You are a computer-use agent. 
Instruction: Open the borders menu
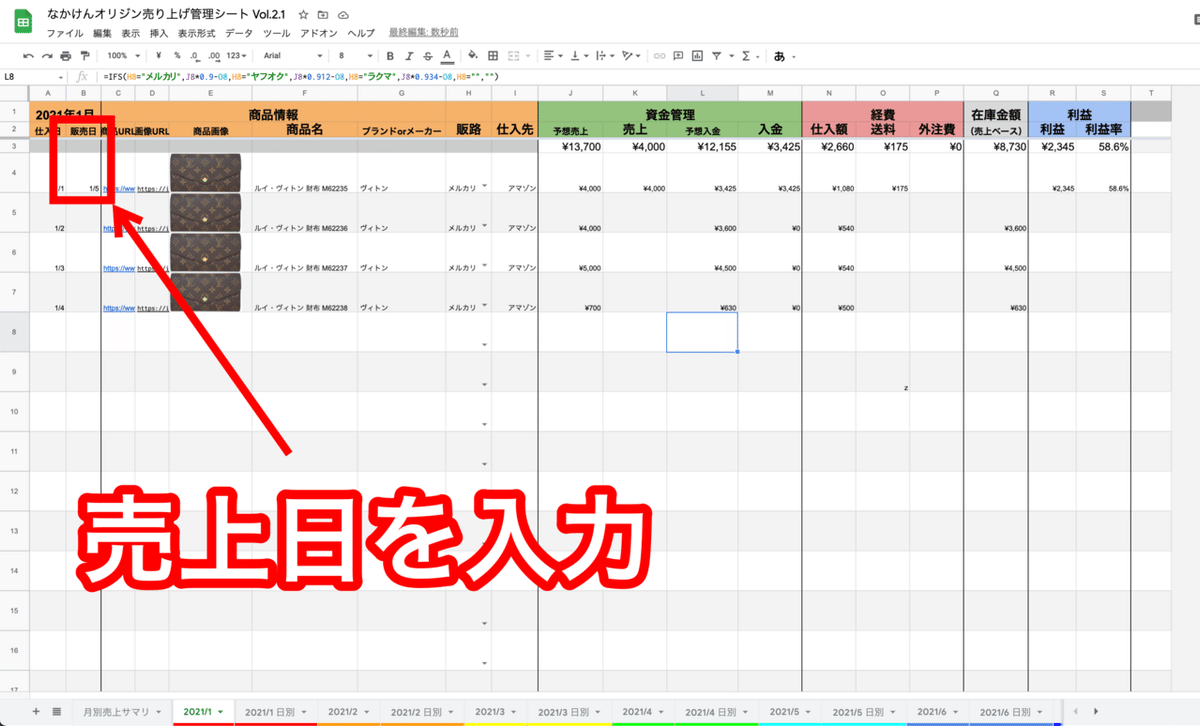[x=492, y=56]
